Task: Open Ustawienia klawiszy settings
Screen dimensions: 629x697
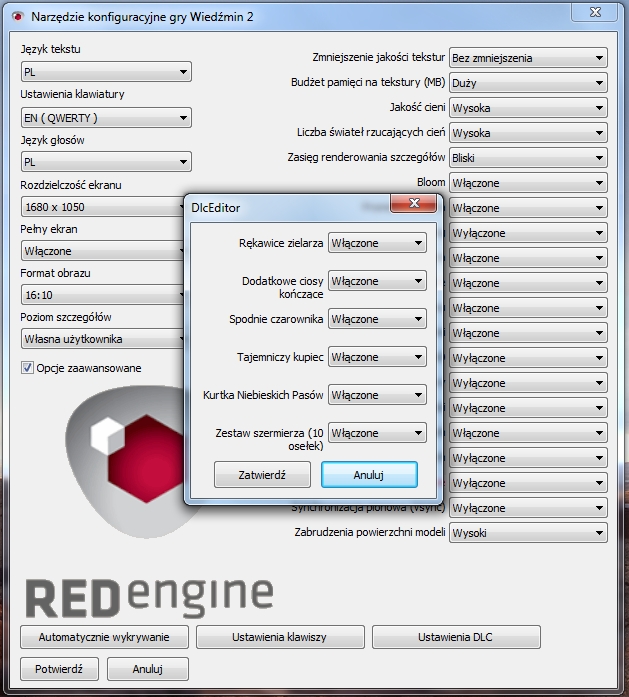Action: pyautogui.click(x=280, y=637)
